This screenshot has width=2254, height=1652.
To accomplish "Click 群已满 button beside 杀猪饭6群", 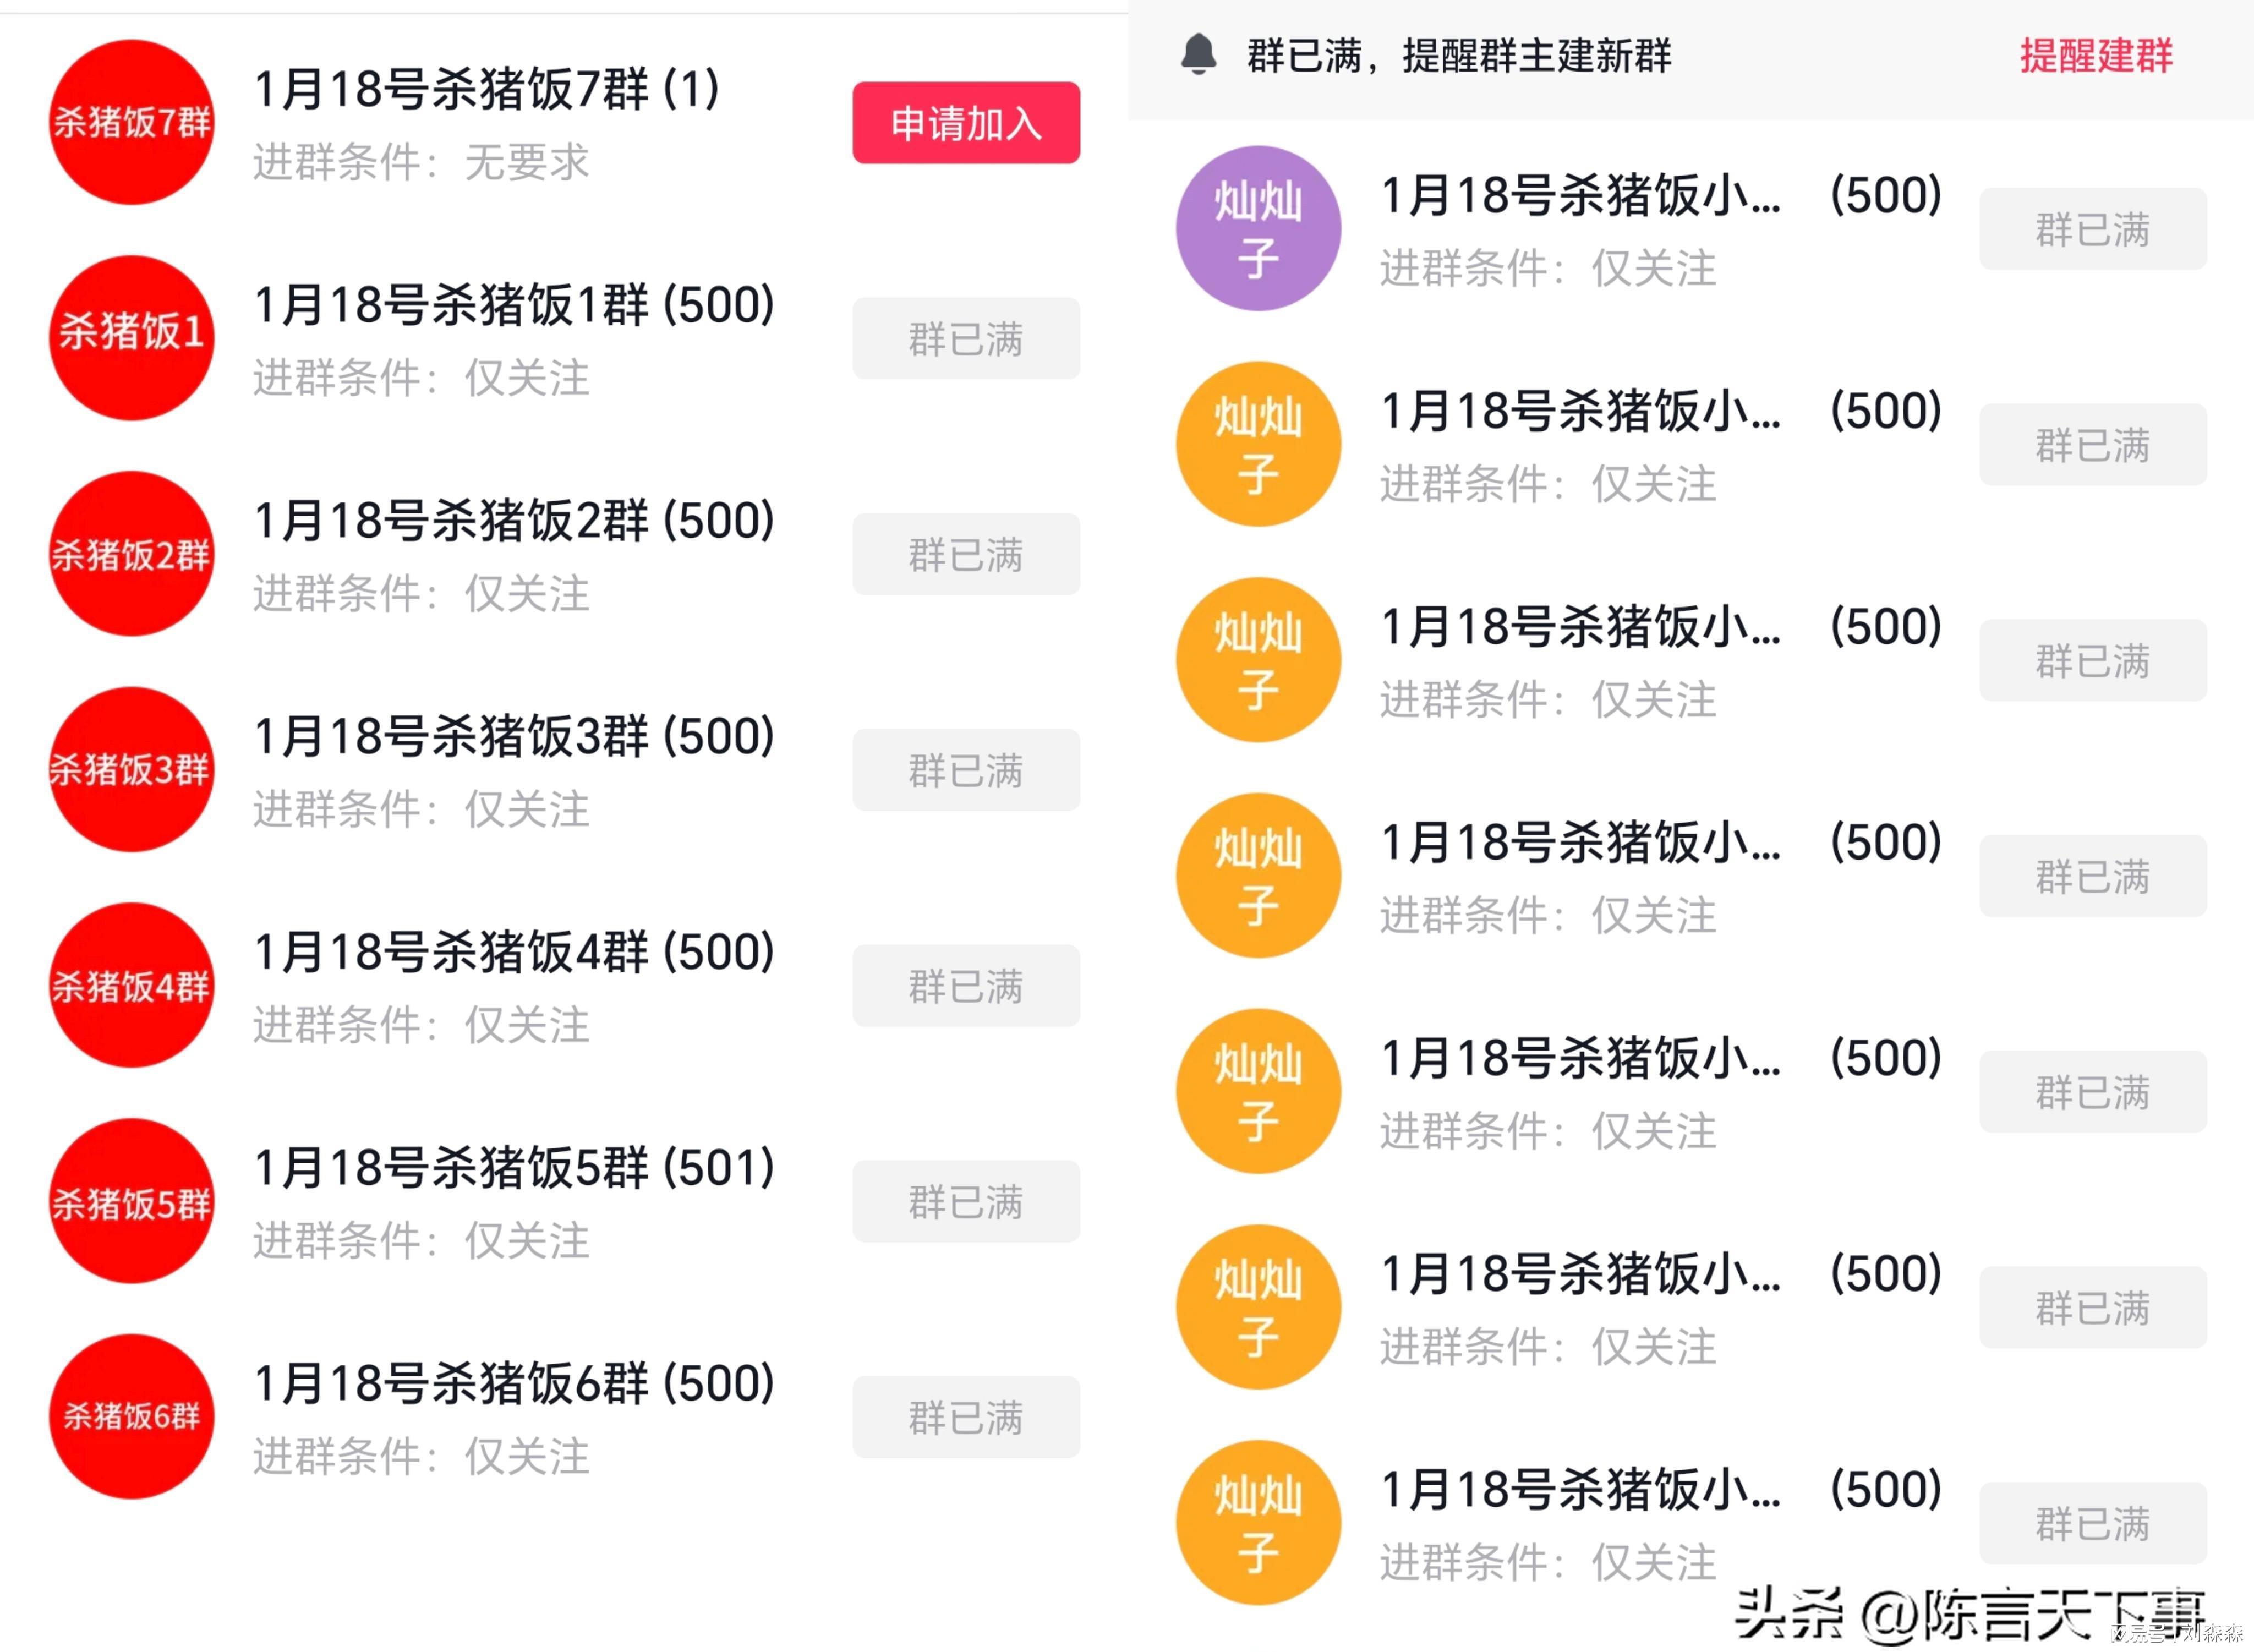I will [965, 1417].
